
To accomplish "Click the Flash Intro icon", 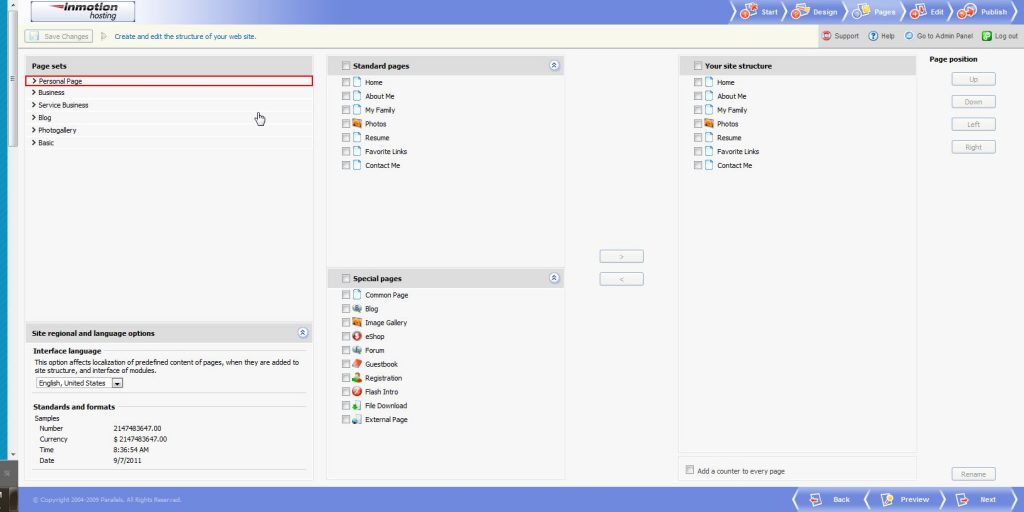I will pos(357,391).
